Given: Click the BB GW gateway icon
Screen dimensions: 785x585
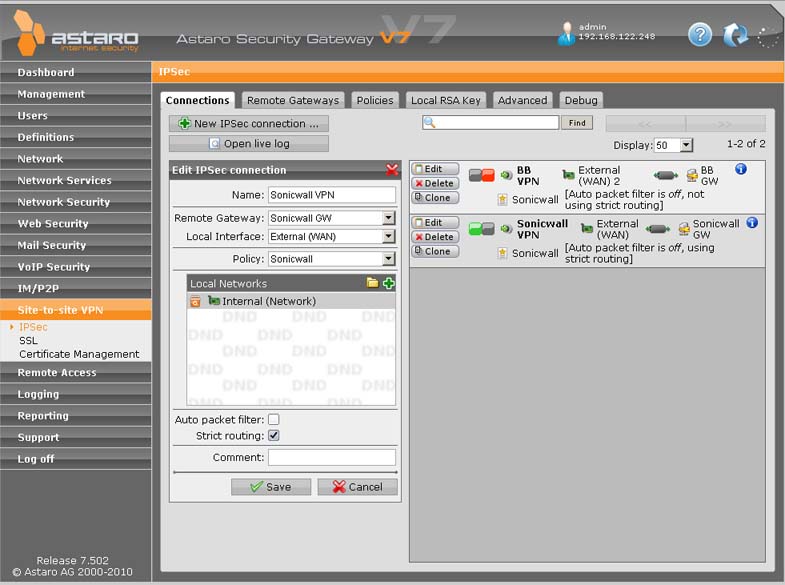Looking at the screenshot, I should (692, 175).
